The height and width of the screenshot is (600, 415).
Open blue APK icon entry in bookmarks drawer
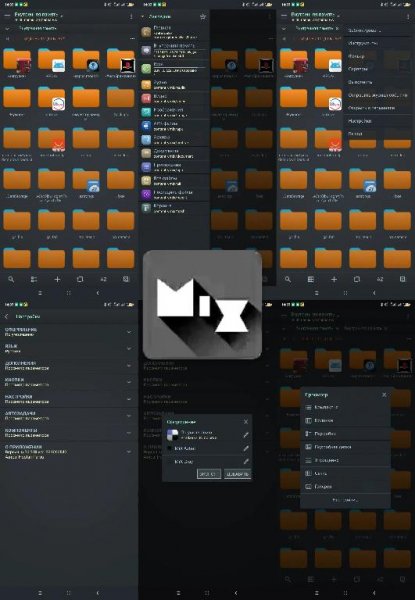click(174, 126)
